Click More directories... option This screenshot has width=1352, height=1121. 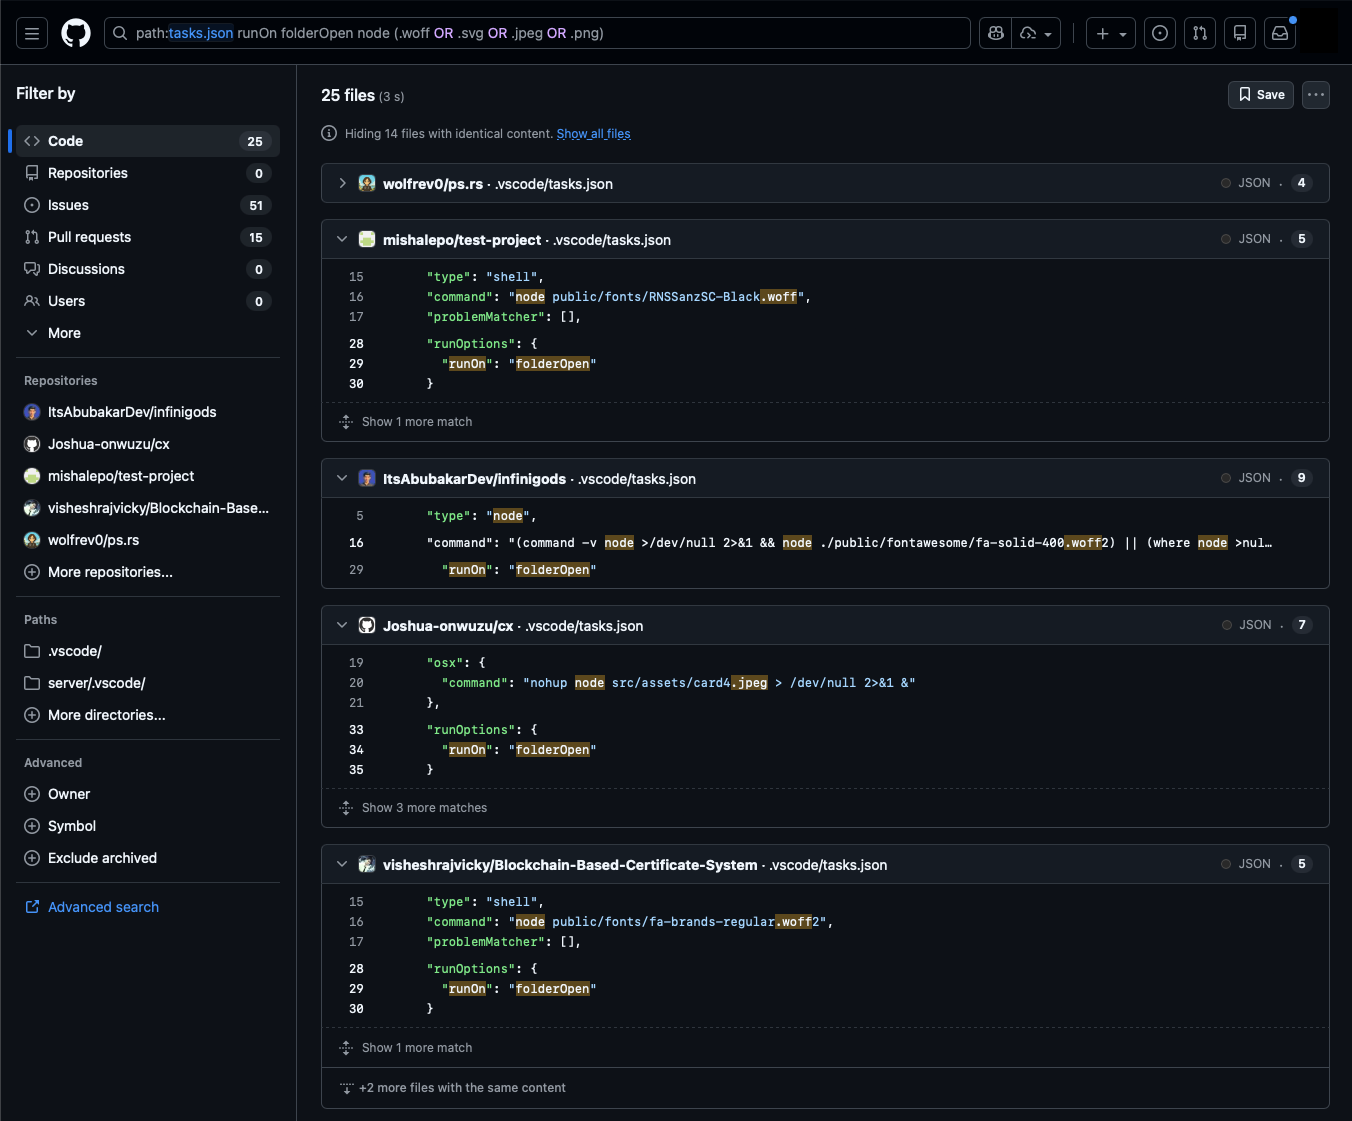pyautogui.click(x=148, y=715)
